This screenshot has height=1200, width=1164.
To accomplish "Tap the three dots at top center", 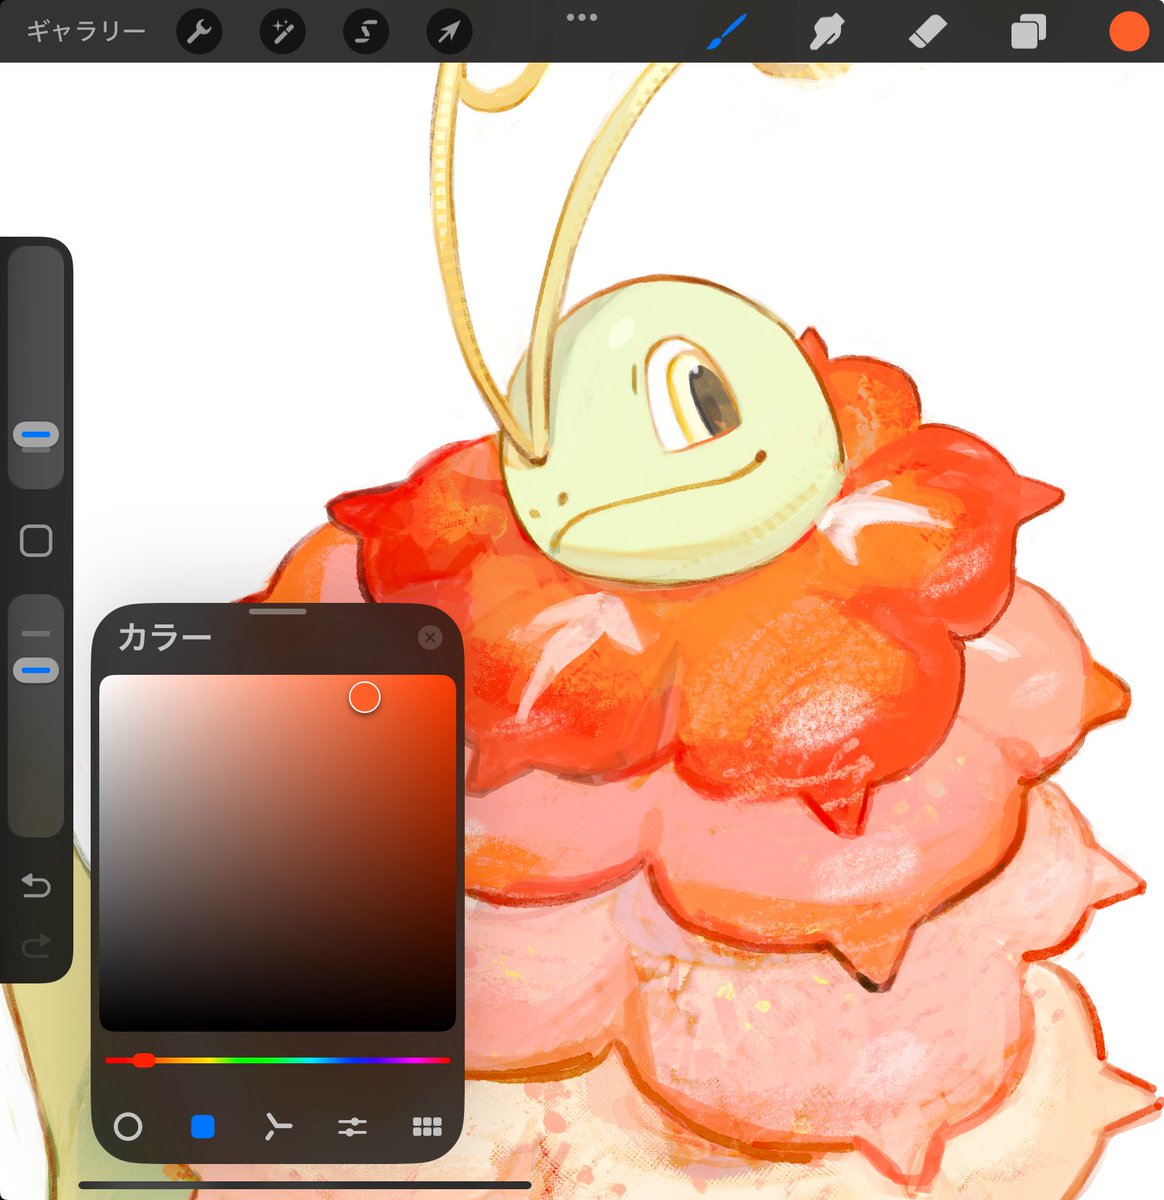I will tap(581, 17).
